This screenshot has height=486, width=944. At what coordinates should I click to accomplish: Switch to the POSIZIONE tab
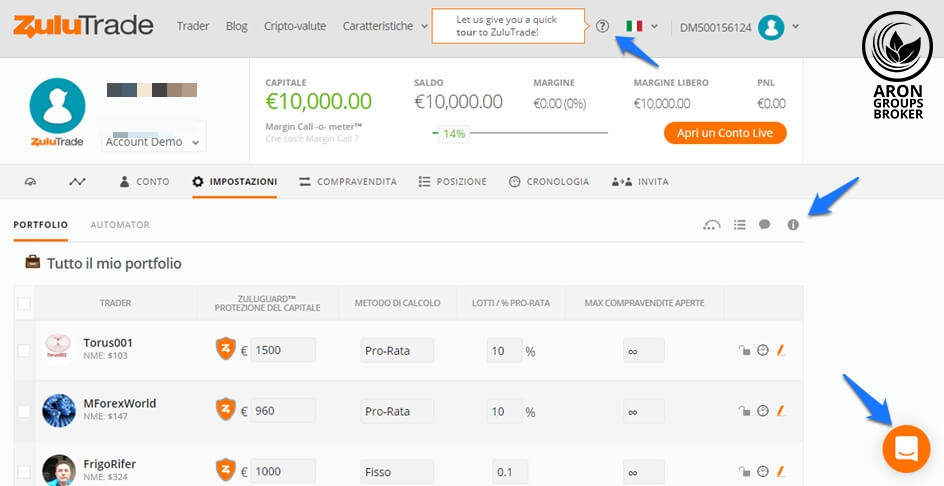[452, 181]
